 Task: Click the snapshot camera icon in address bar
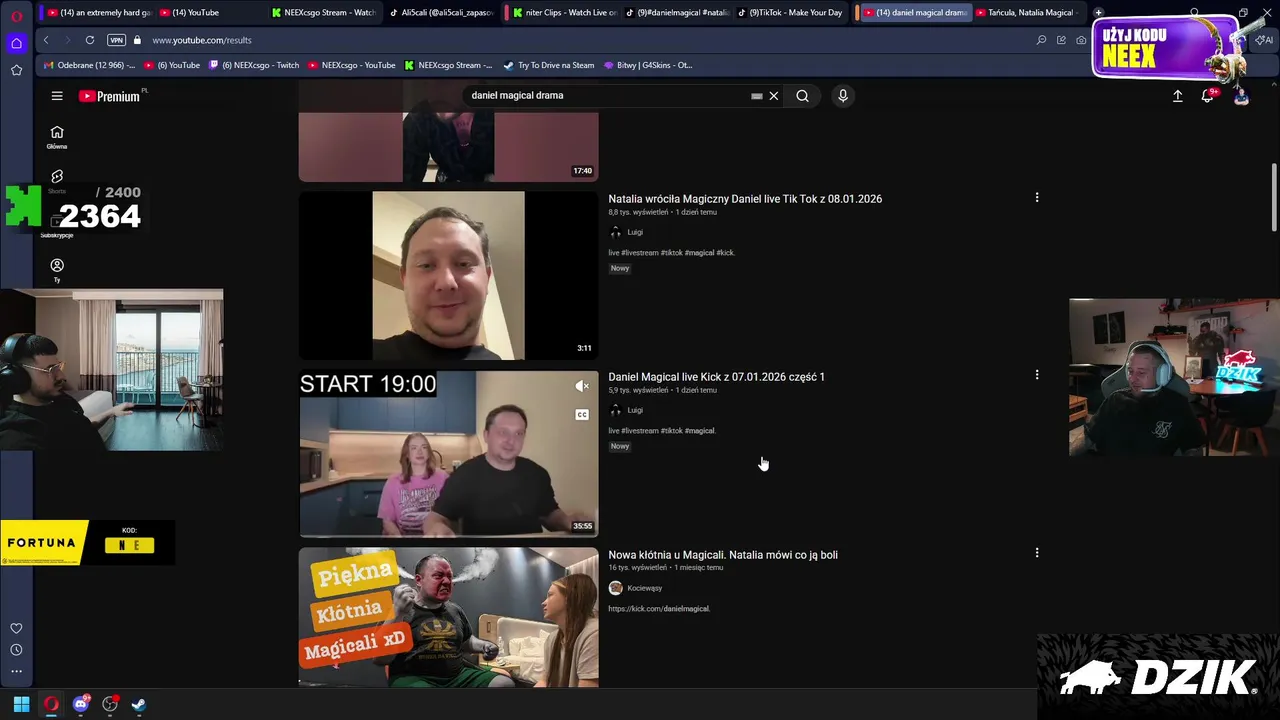pos(1081,40)
